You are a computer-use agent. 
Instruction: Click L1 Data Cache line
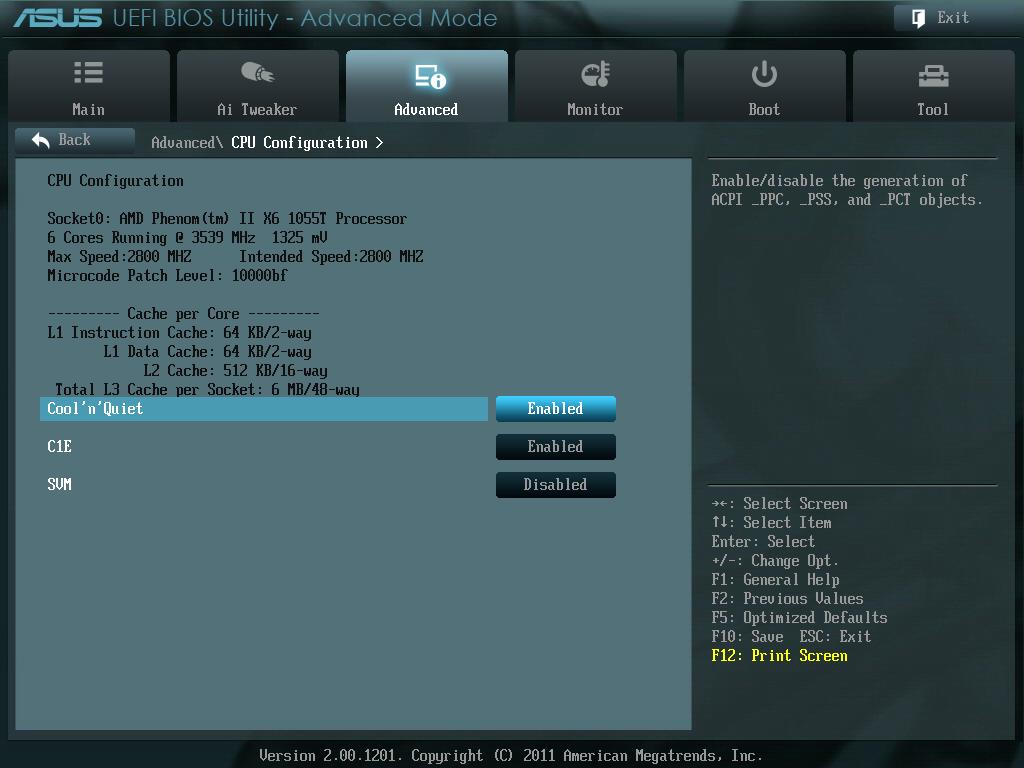tap(207, 351)
